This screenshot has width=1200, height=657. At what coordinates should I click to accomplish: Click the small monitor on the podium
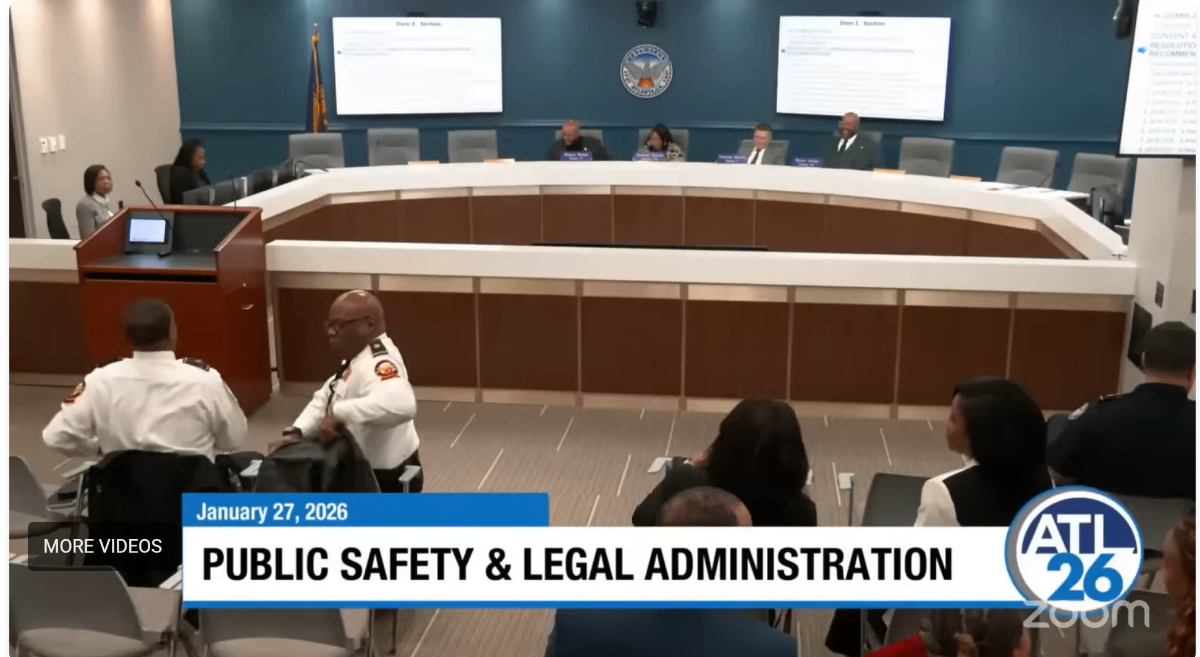(x=147, y=231)
